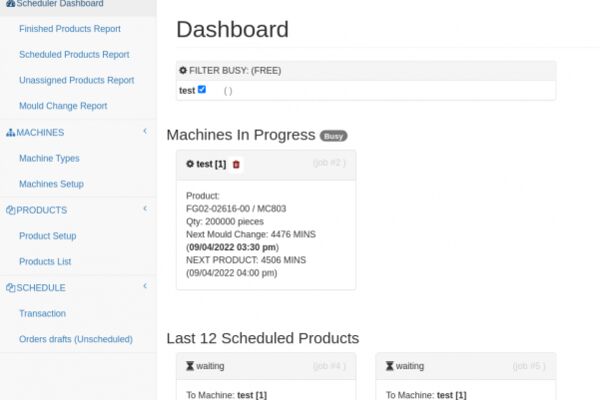This screenshot has width=600, height=400.
Task: Click Qty: 200000 pieces text
Action: pos(225,222)
